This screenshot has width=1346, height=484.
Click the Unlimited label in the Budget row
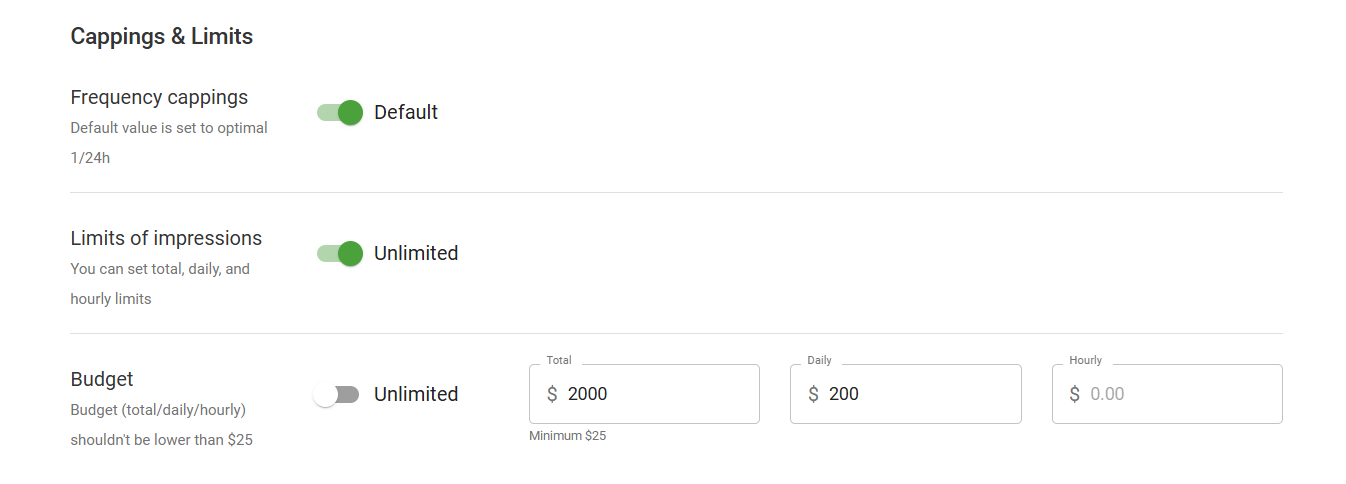point(416,395)
